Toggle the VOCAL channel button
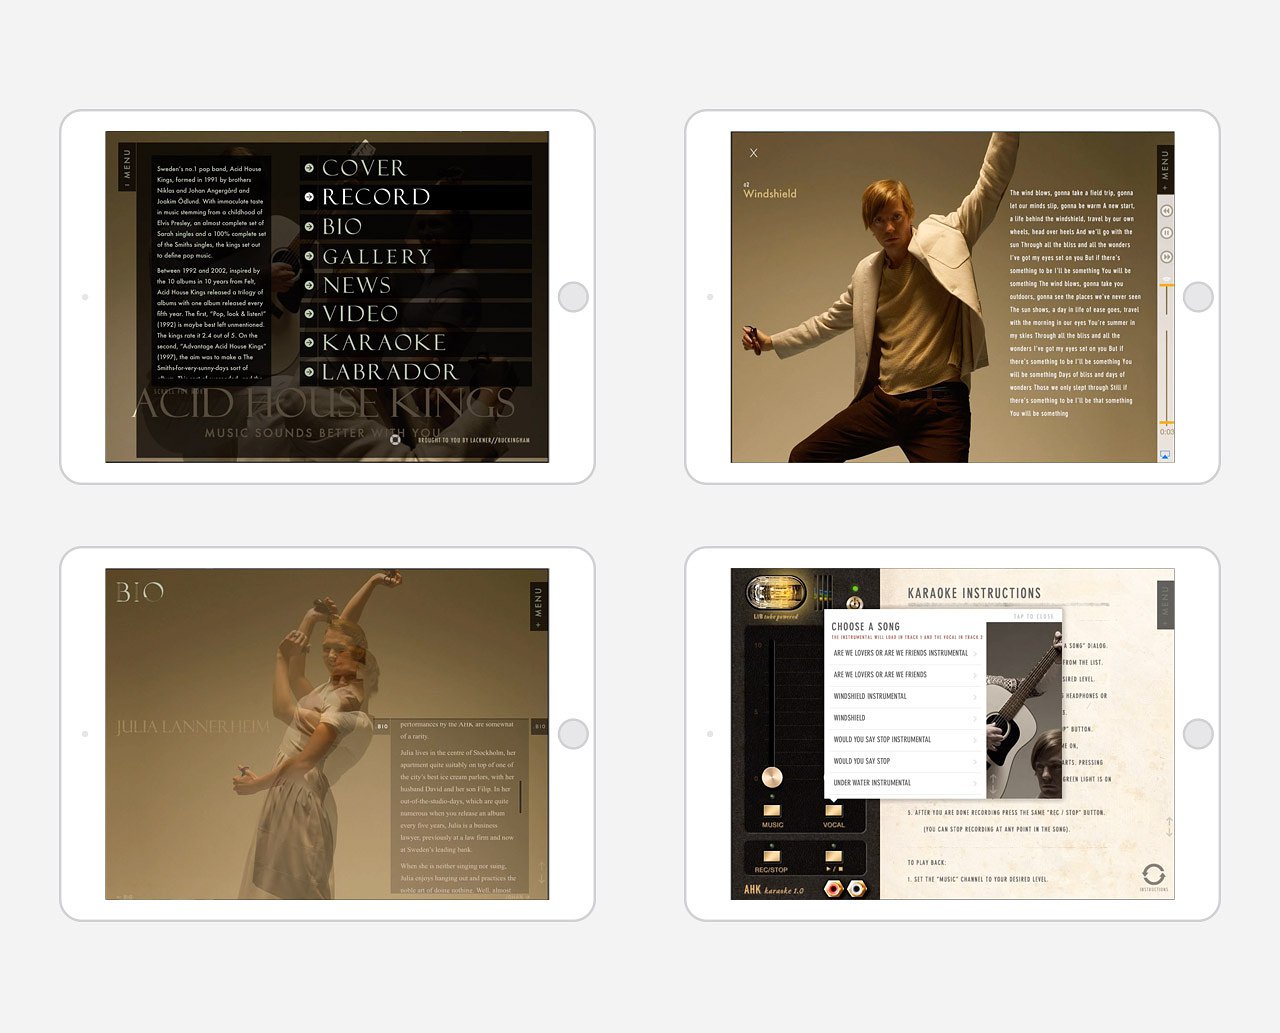Screen dimensions: 1280x1033 pos(833,811)
